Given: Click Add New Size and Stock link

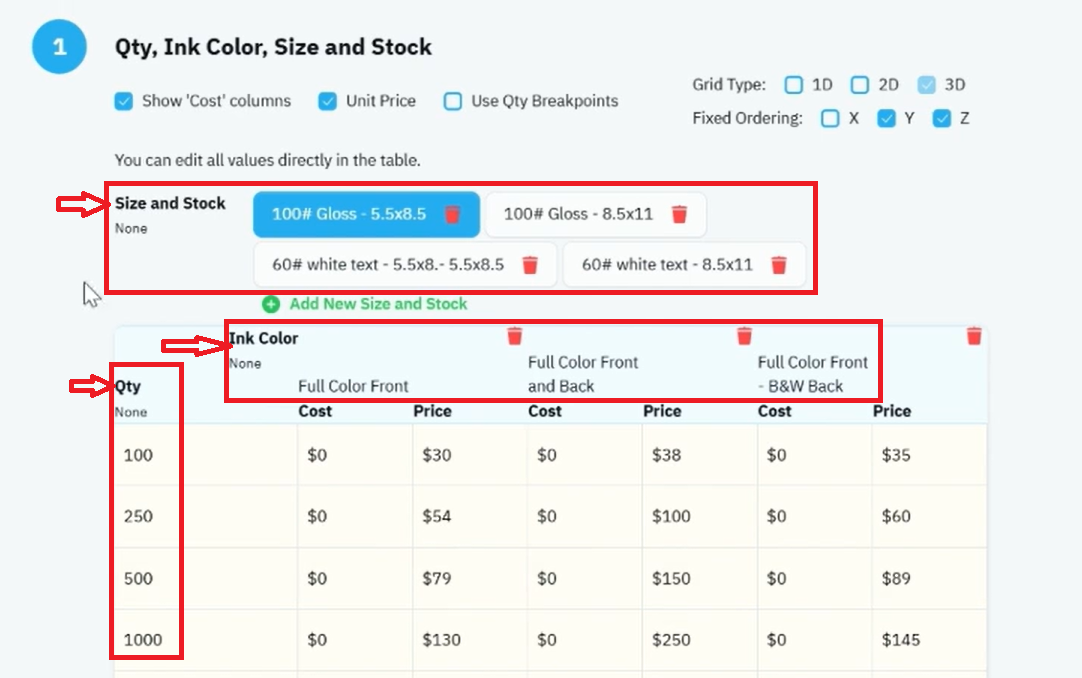Looking at the screenshot, I should click(x=378, y=304).
